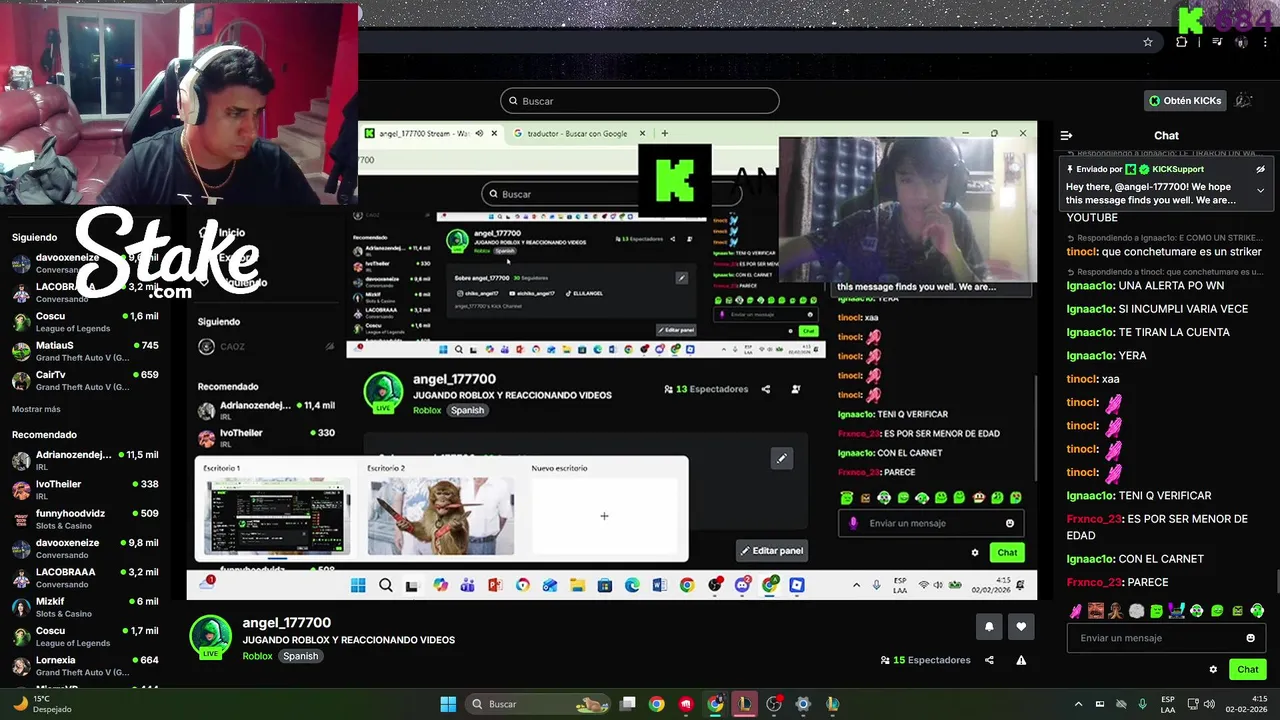
Task: Open the emoji picker in message box
Action: 1250,638
